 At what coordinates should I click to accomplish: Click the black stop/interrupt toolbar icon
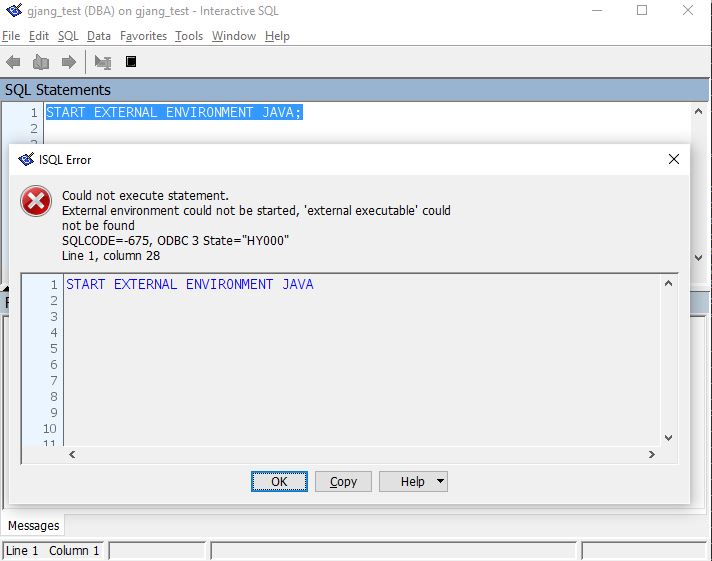(x=131, y=61)
